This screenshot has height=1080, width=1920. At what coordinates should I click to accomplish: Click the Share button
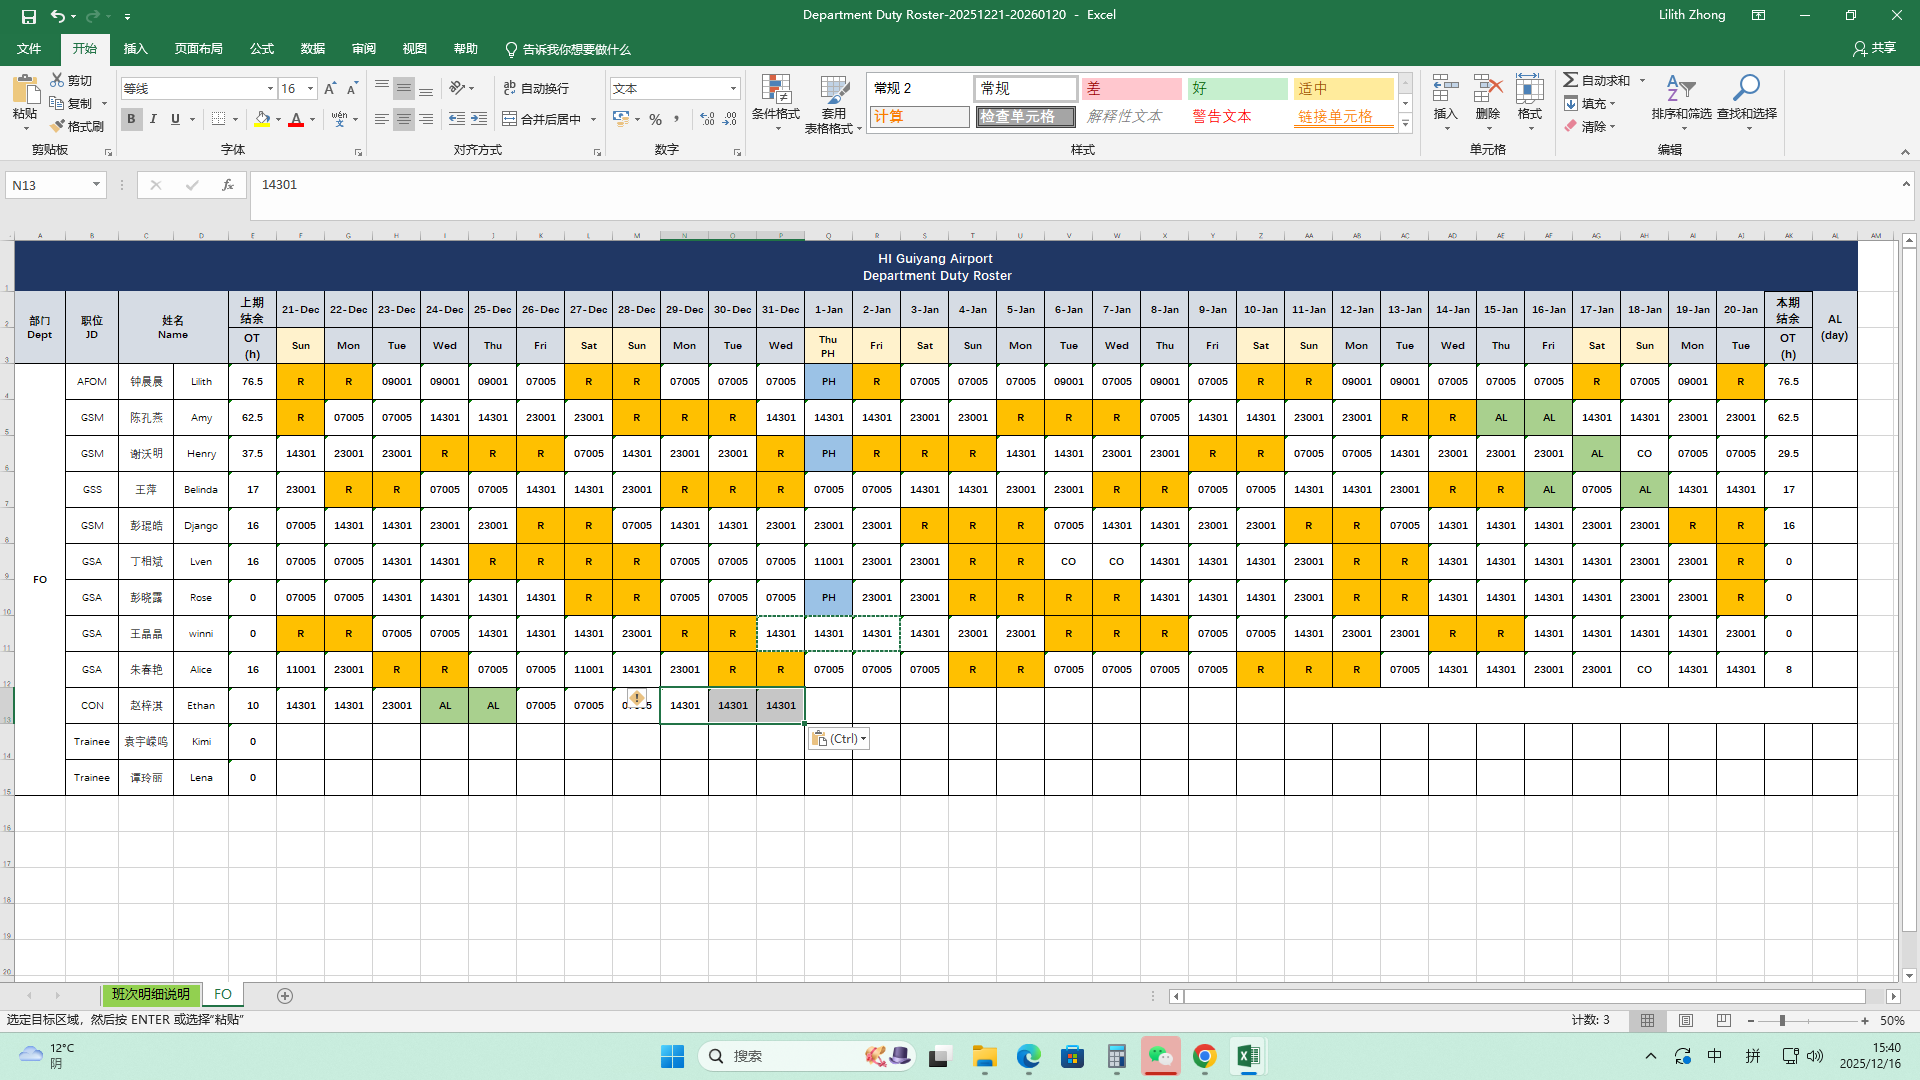point(1874,48)
